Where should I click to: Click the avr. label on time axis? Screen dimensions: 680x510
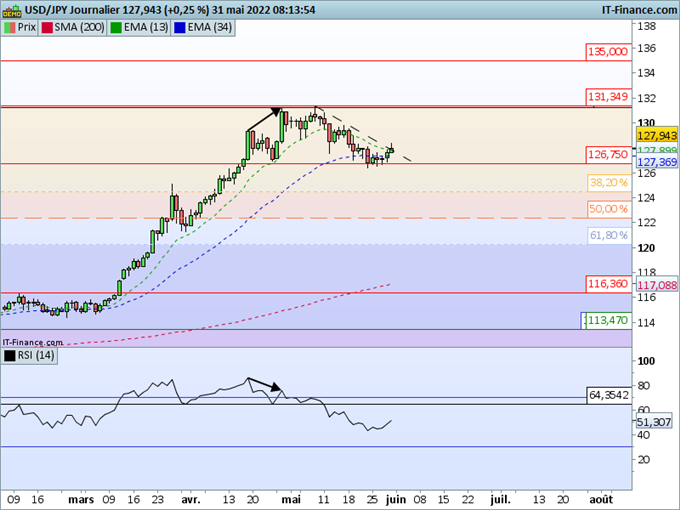coord(191,500)
